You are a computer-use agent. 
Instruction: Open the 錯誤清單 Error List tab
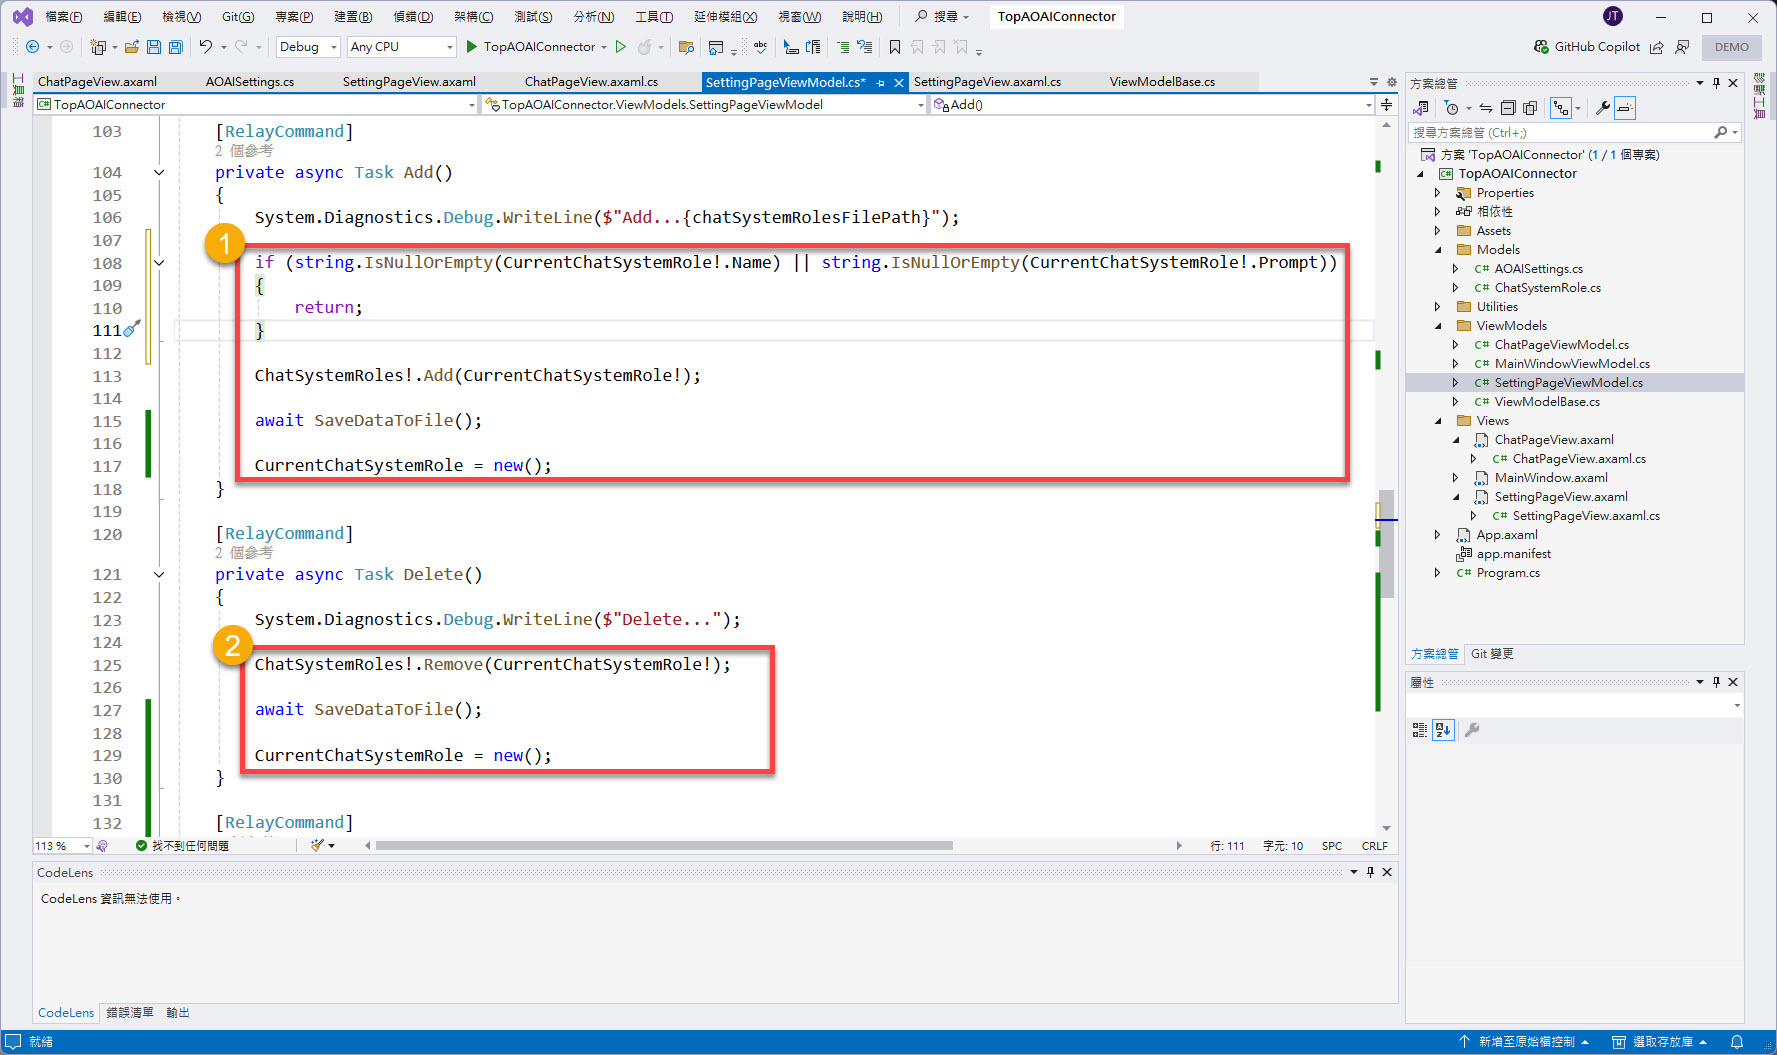click(x=130, y=1013)
